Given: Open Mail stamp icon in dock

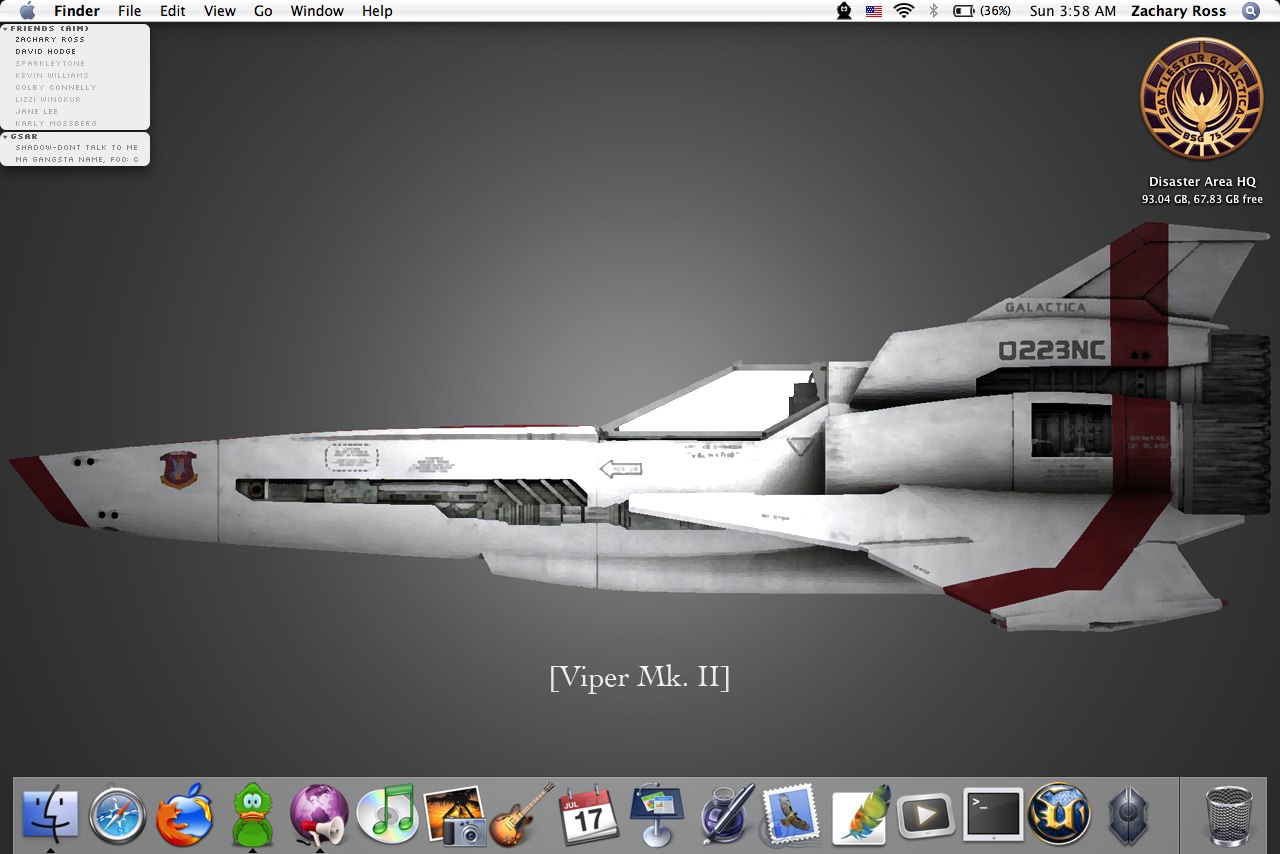Looking at the screenshot, I should (x=791, y=814).
